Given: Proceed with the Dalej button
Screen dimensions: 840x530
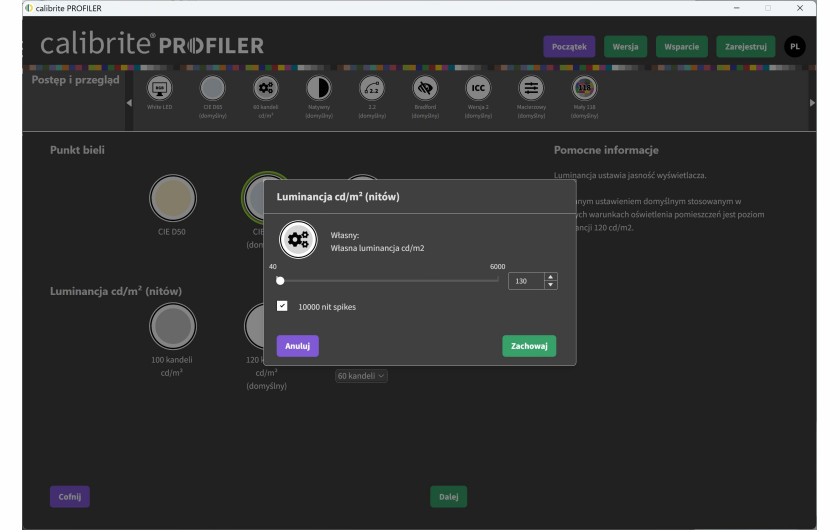Looking at the screenshot, I should tap(448, 496).
